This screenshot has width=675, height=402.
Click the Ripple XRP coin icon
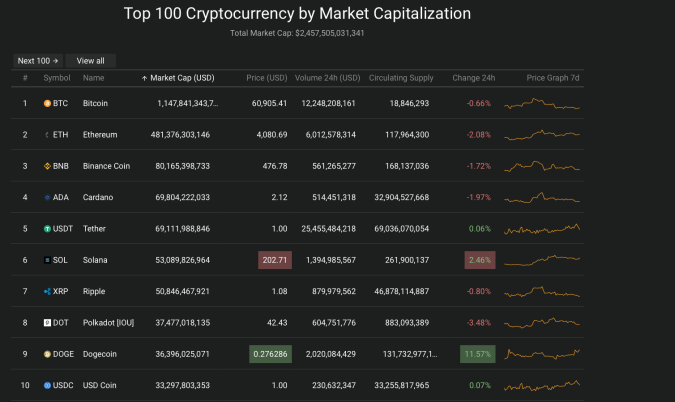[x=47, y=291]
